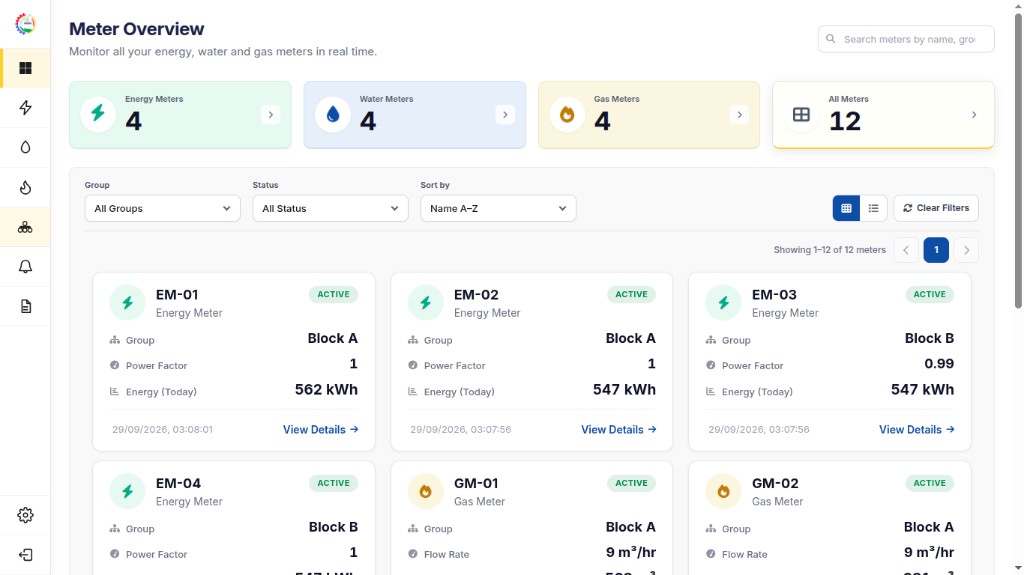The height and width of the screenshot is (575, 1024).
Task: Open the water droplet sidebar icon
Action: coord(25,148)
